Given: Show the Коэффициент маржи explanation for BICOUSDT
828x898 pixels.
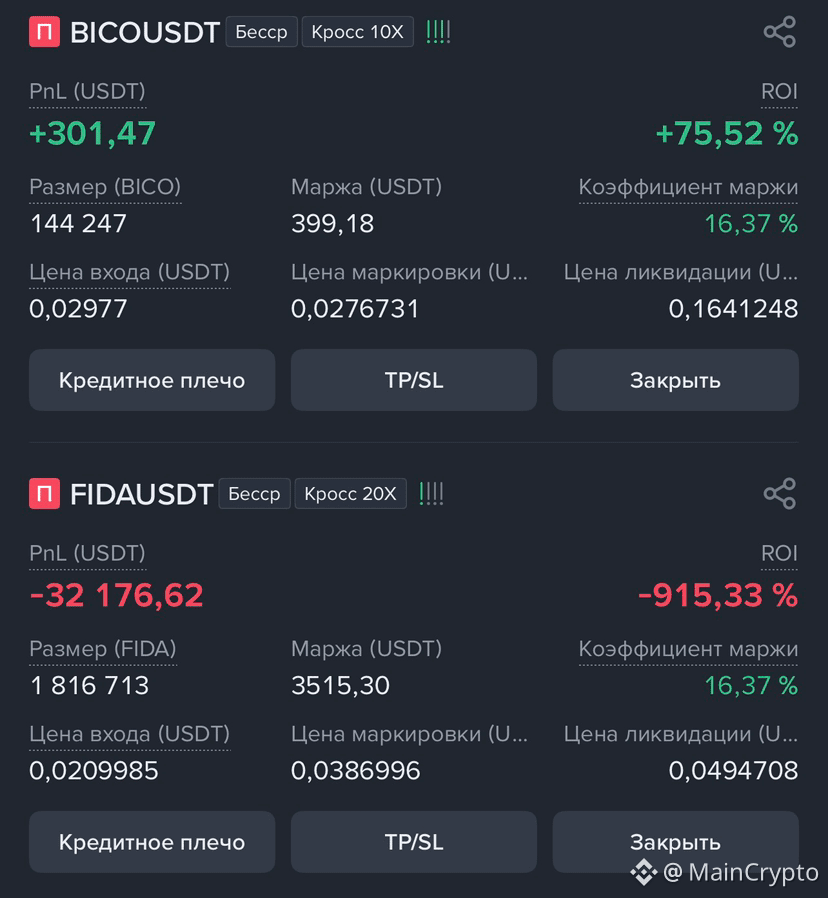Looking at the screenshot, I should click(x=688, y=188).
